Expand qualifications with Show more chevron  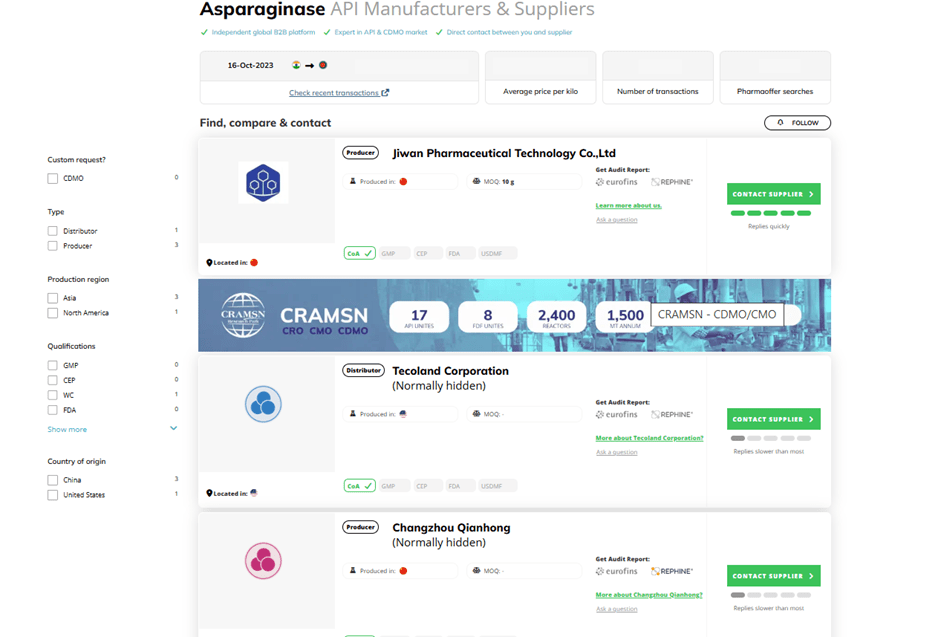coord(173,429)
